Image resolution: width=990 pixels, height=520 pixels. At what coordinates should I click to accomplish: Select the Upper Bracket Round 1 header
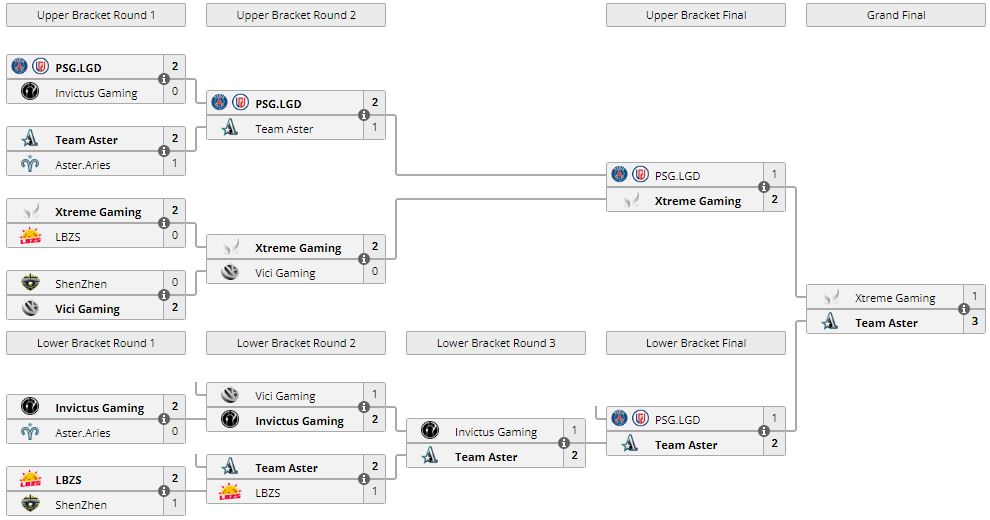point(96,15)
